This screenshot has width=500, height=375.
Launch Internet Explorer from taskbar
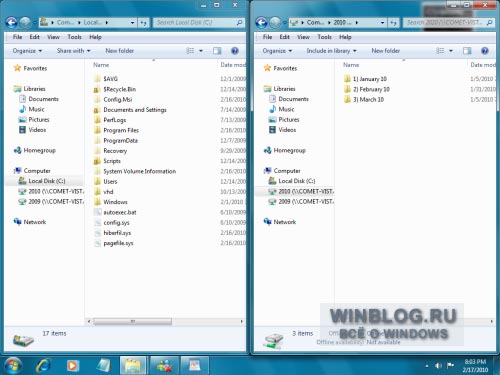coord(43,365)
